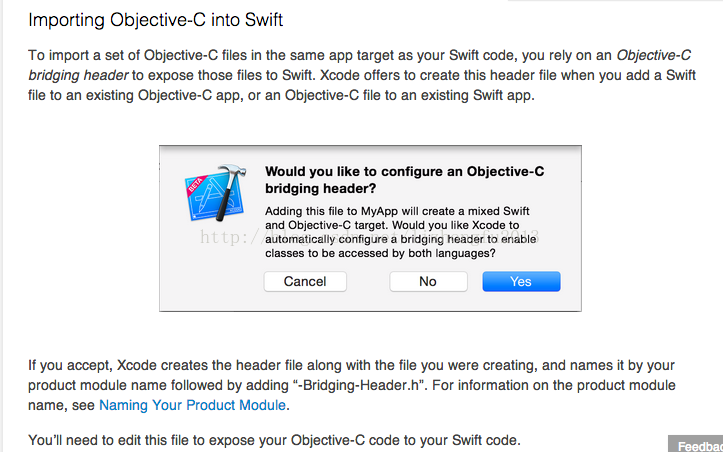Confirm with the blue Yes button
Screen dimensions: 723x452
pyautogui.click(x=521, y=281)
